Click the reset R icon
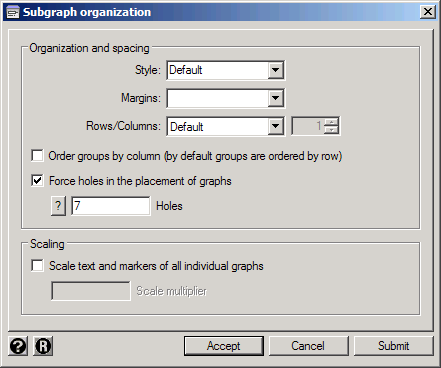Viewport: 441px width, 368px height. click(43, 346)
